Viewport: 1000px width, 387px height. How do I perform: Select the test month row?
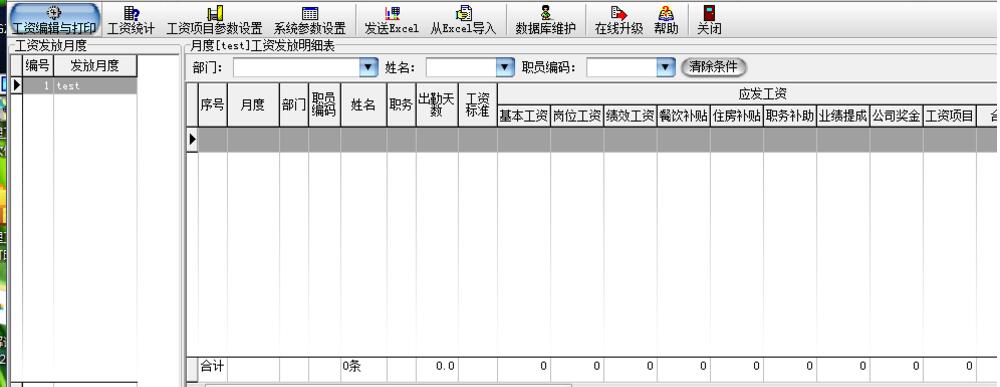pos(80,85)
